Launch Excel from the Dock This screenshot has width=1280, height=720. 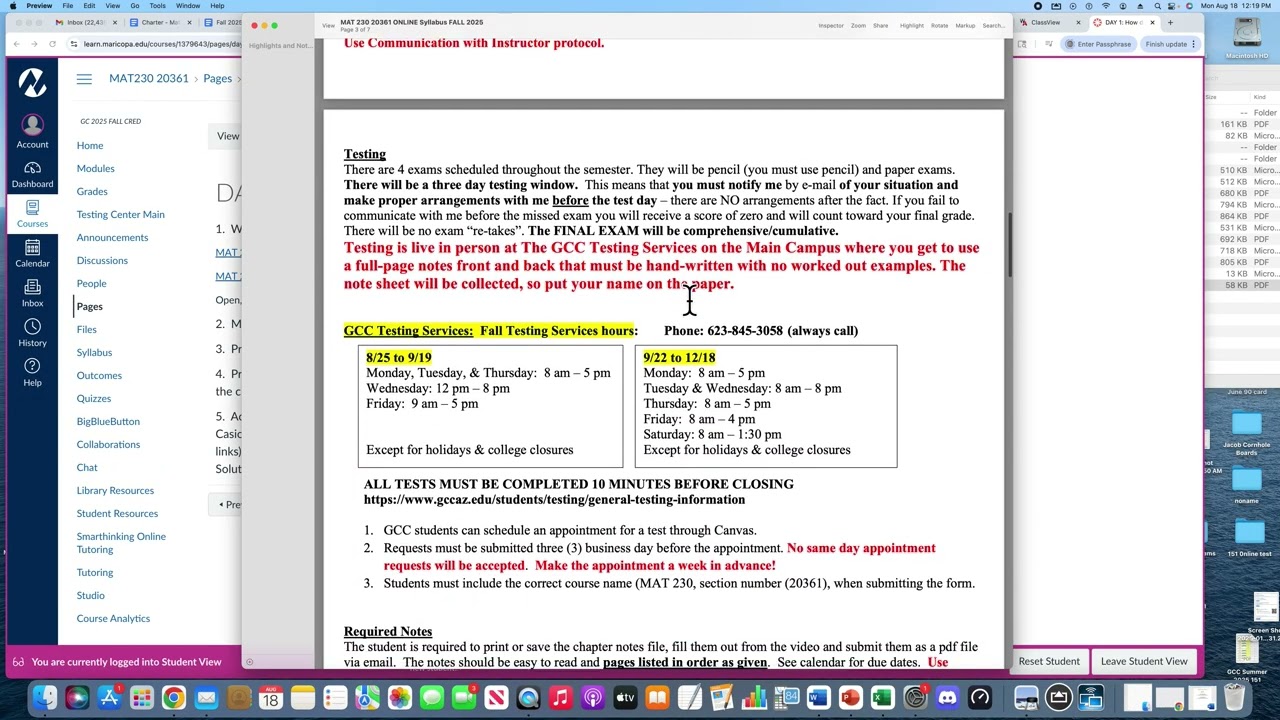(882, 698)
